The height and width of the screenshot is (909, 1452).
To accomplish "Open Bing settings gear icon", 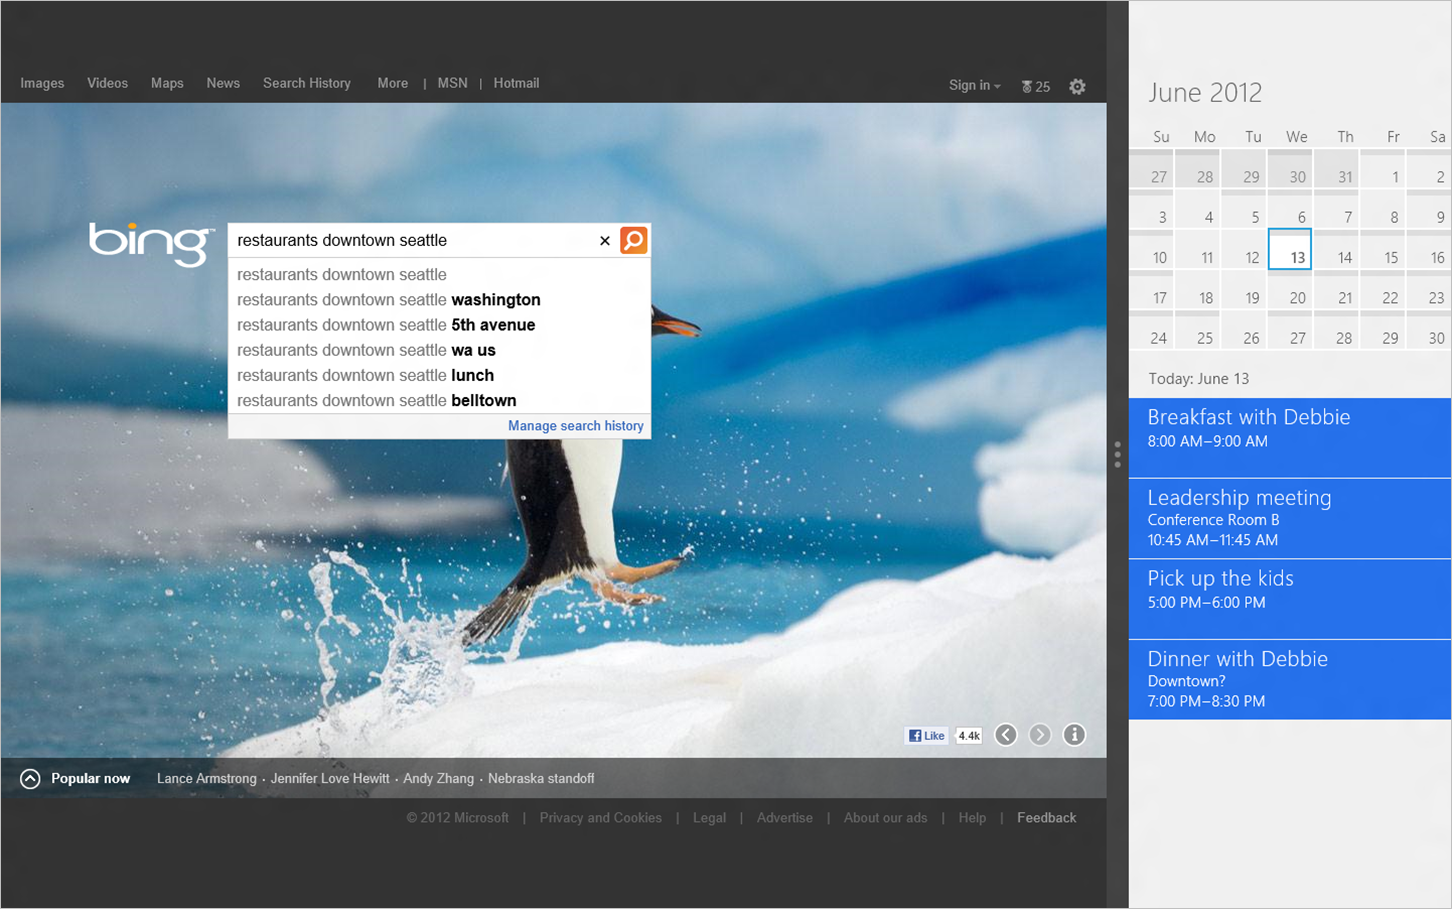I will coord(1077,87).
